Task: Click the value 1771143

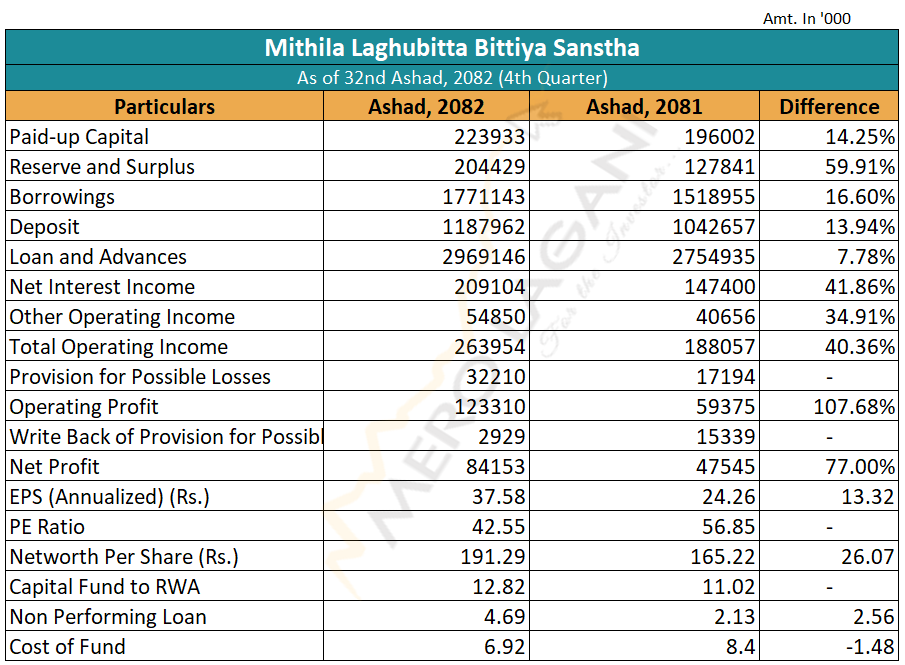Action: pos(484,197)
